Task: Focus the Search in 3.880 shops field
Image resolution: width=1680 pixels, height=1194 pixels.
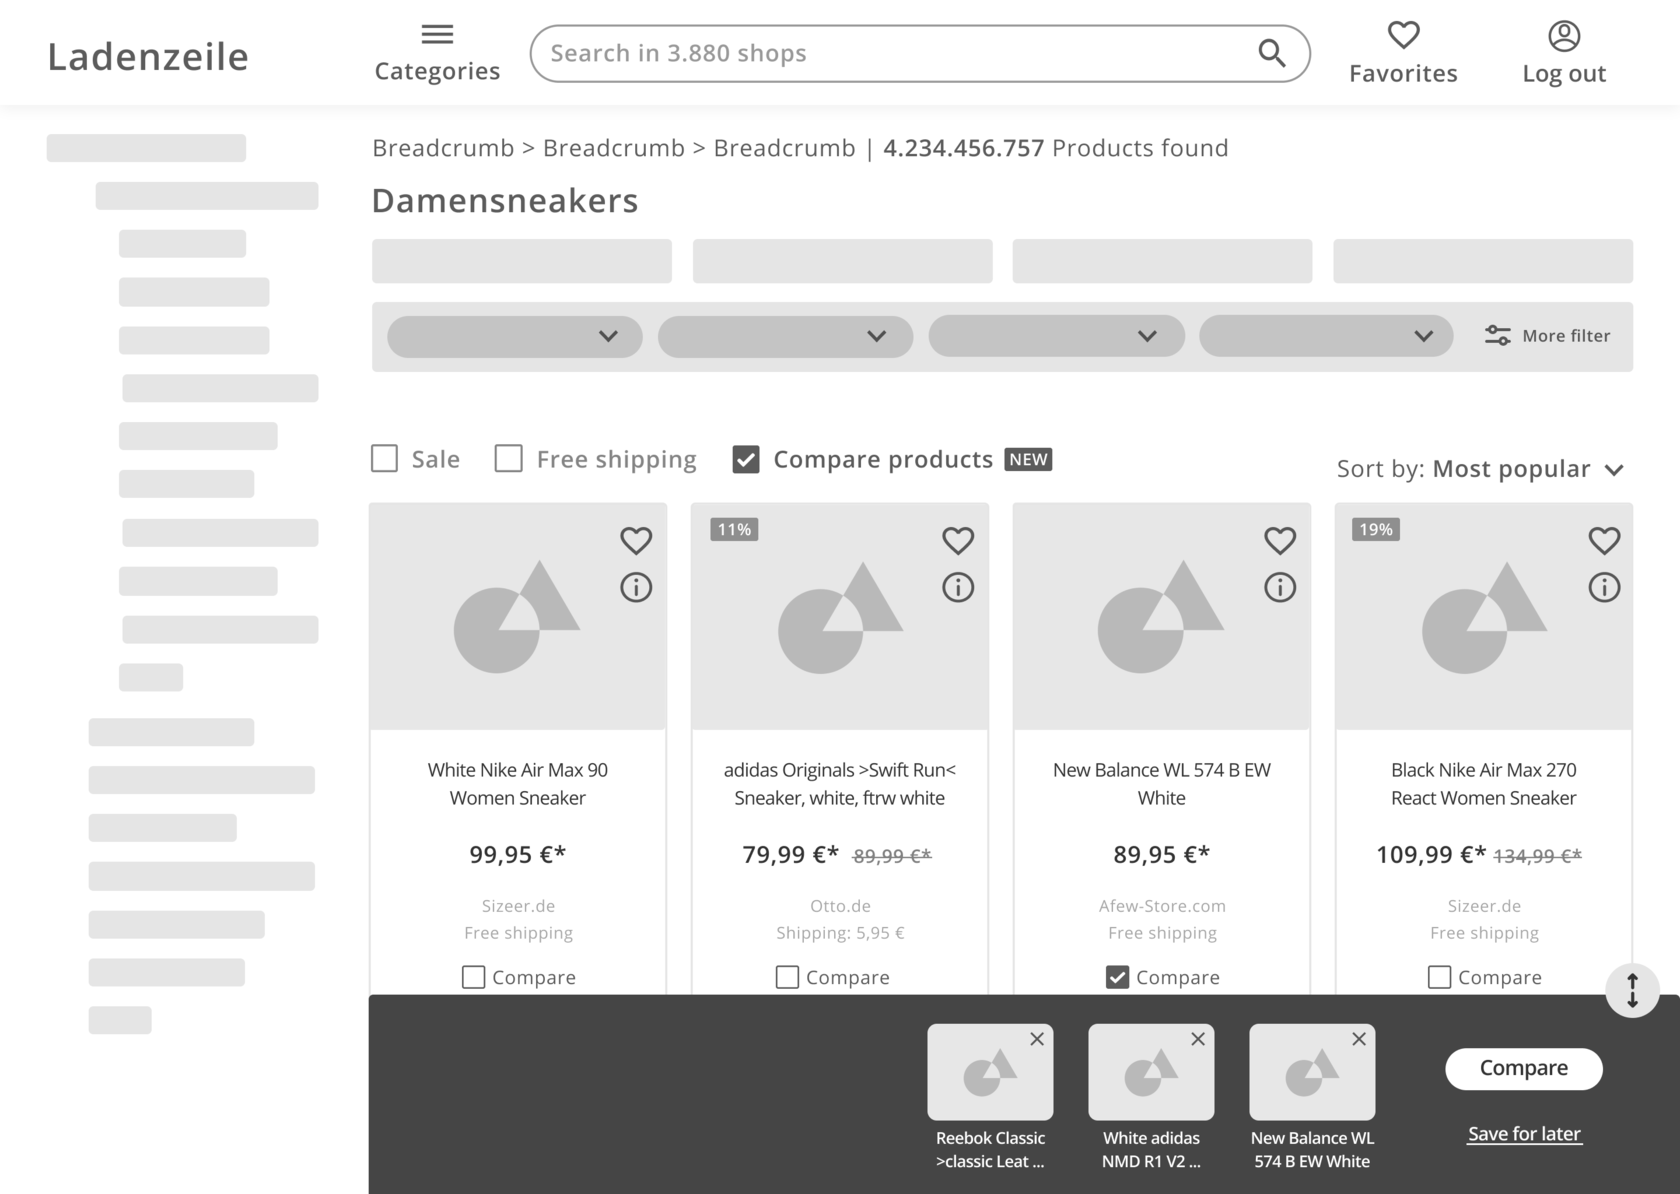Action: (920, 53)
